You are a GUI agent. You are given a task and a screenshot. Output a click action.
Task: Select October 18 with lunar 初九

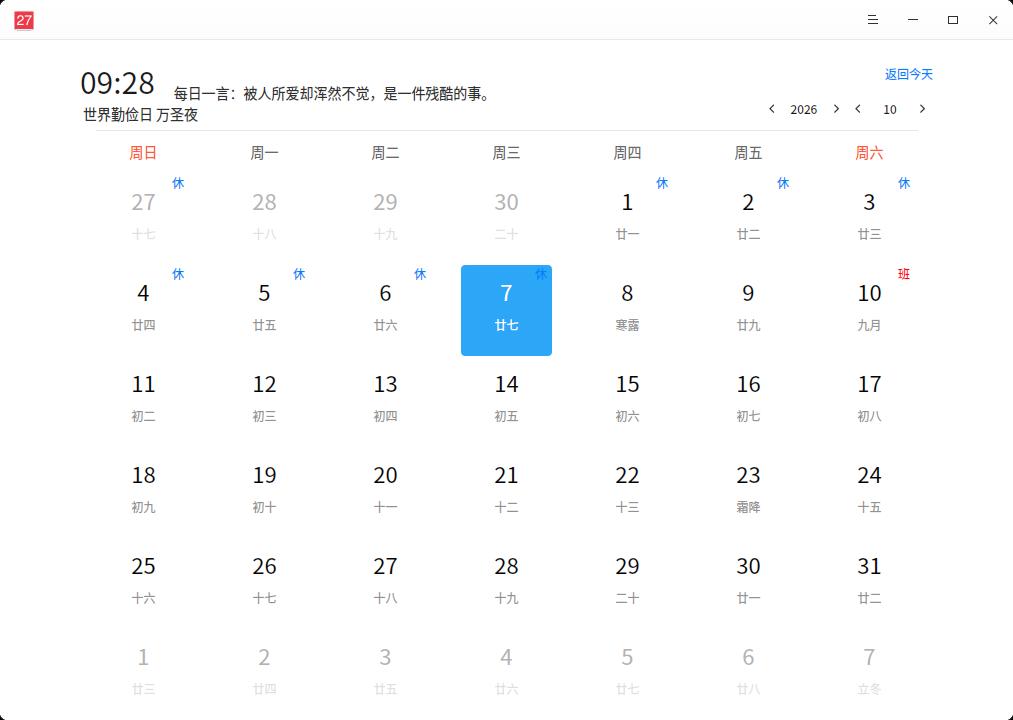pyautogui.click(x=143, y=492)
